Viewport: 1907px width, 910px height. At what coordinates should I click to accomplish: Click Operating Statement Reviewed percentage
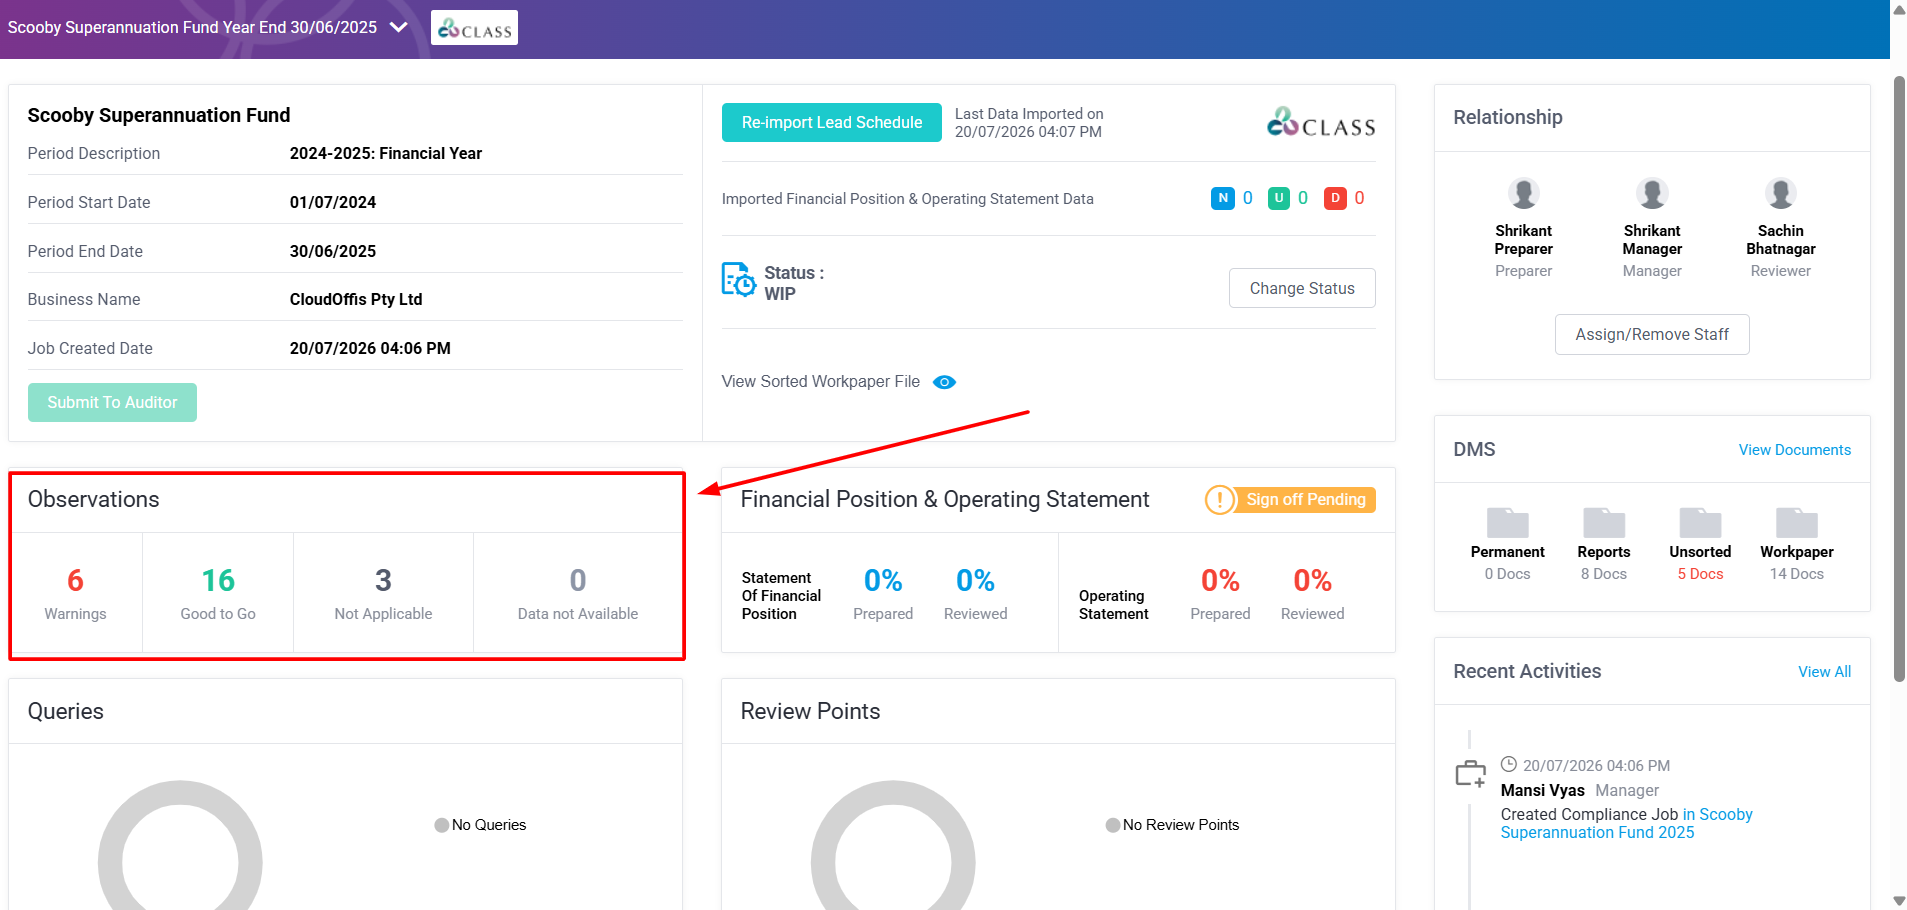(1312, 580)
